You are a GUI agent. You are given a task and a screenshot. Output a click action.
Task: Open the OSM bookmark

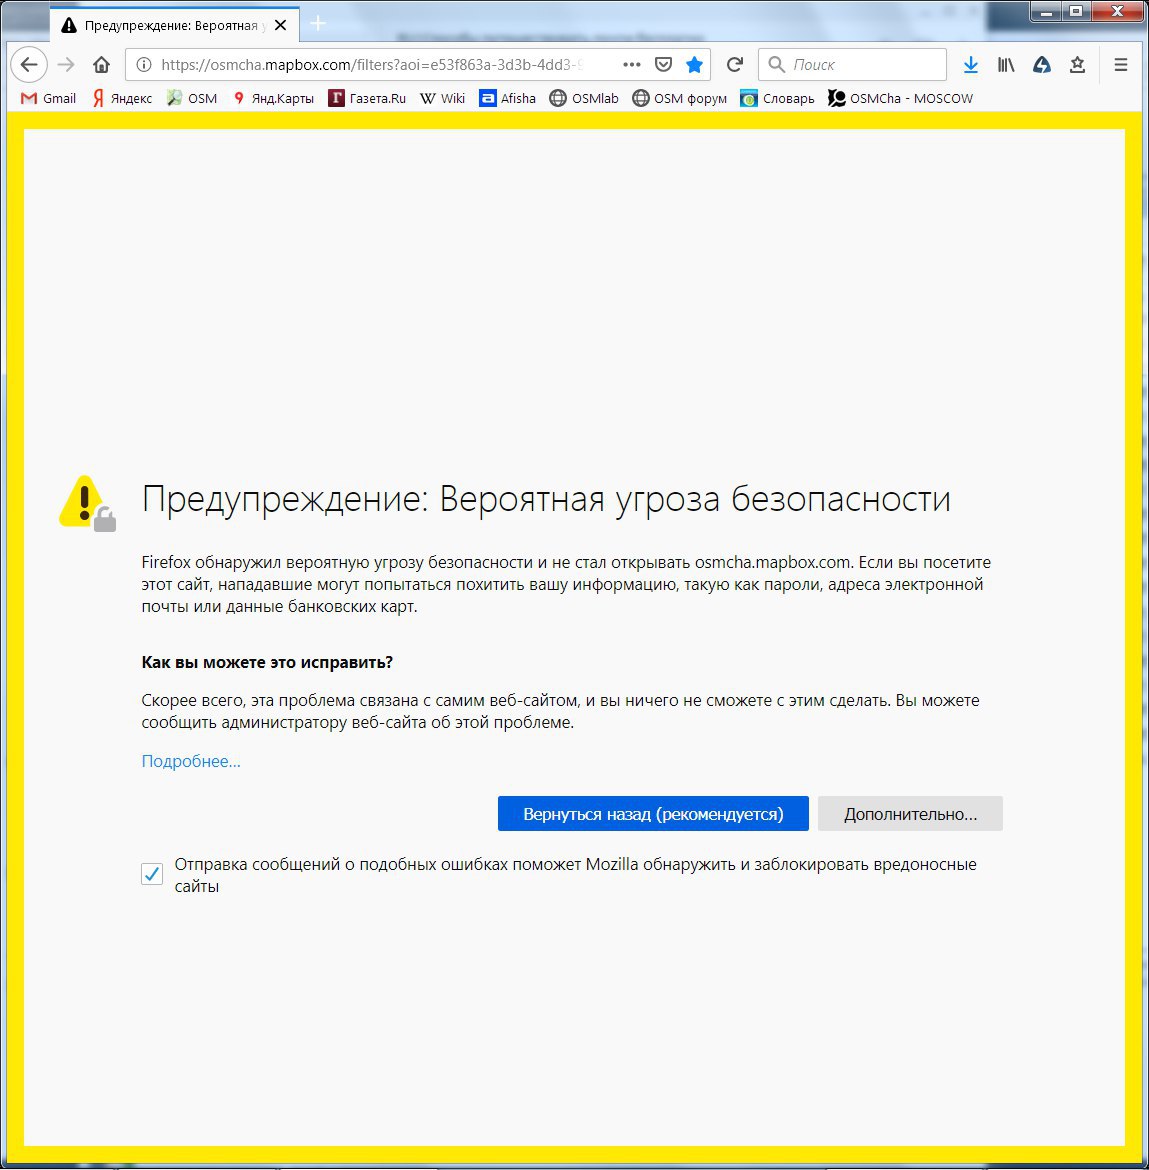pyautogui.click(x=192, y=98)
